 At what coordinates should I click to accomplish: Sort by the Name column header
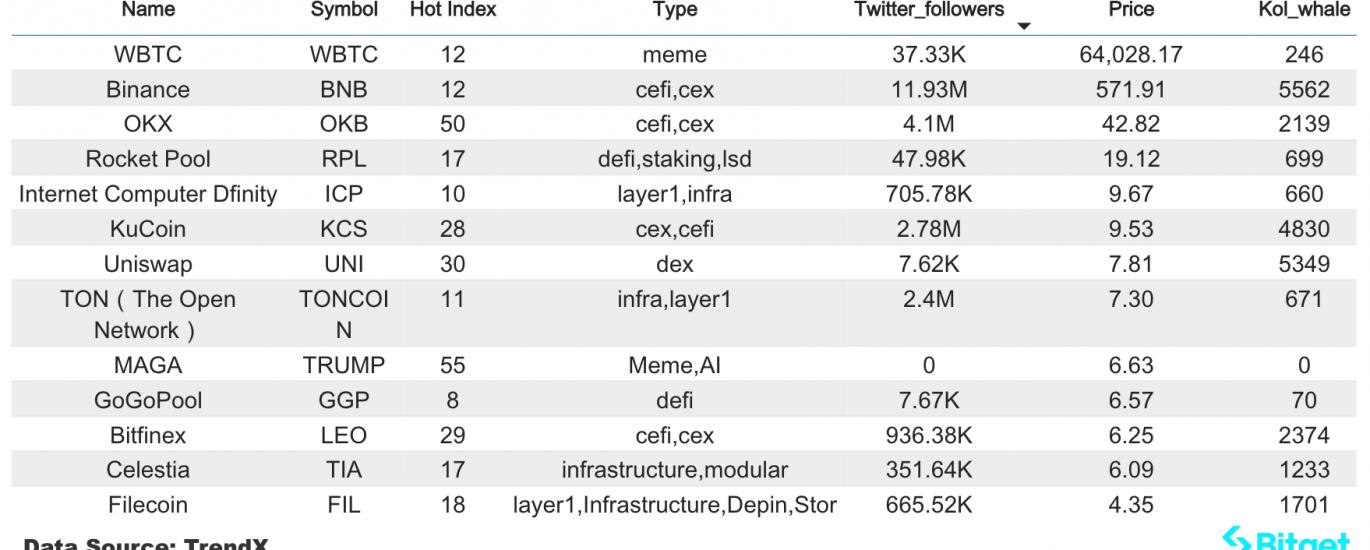(x=148, y=10)
